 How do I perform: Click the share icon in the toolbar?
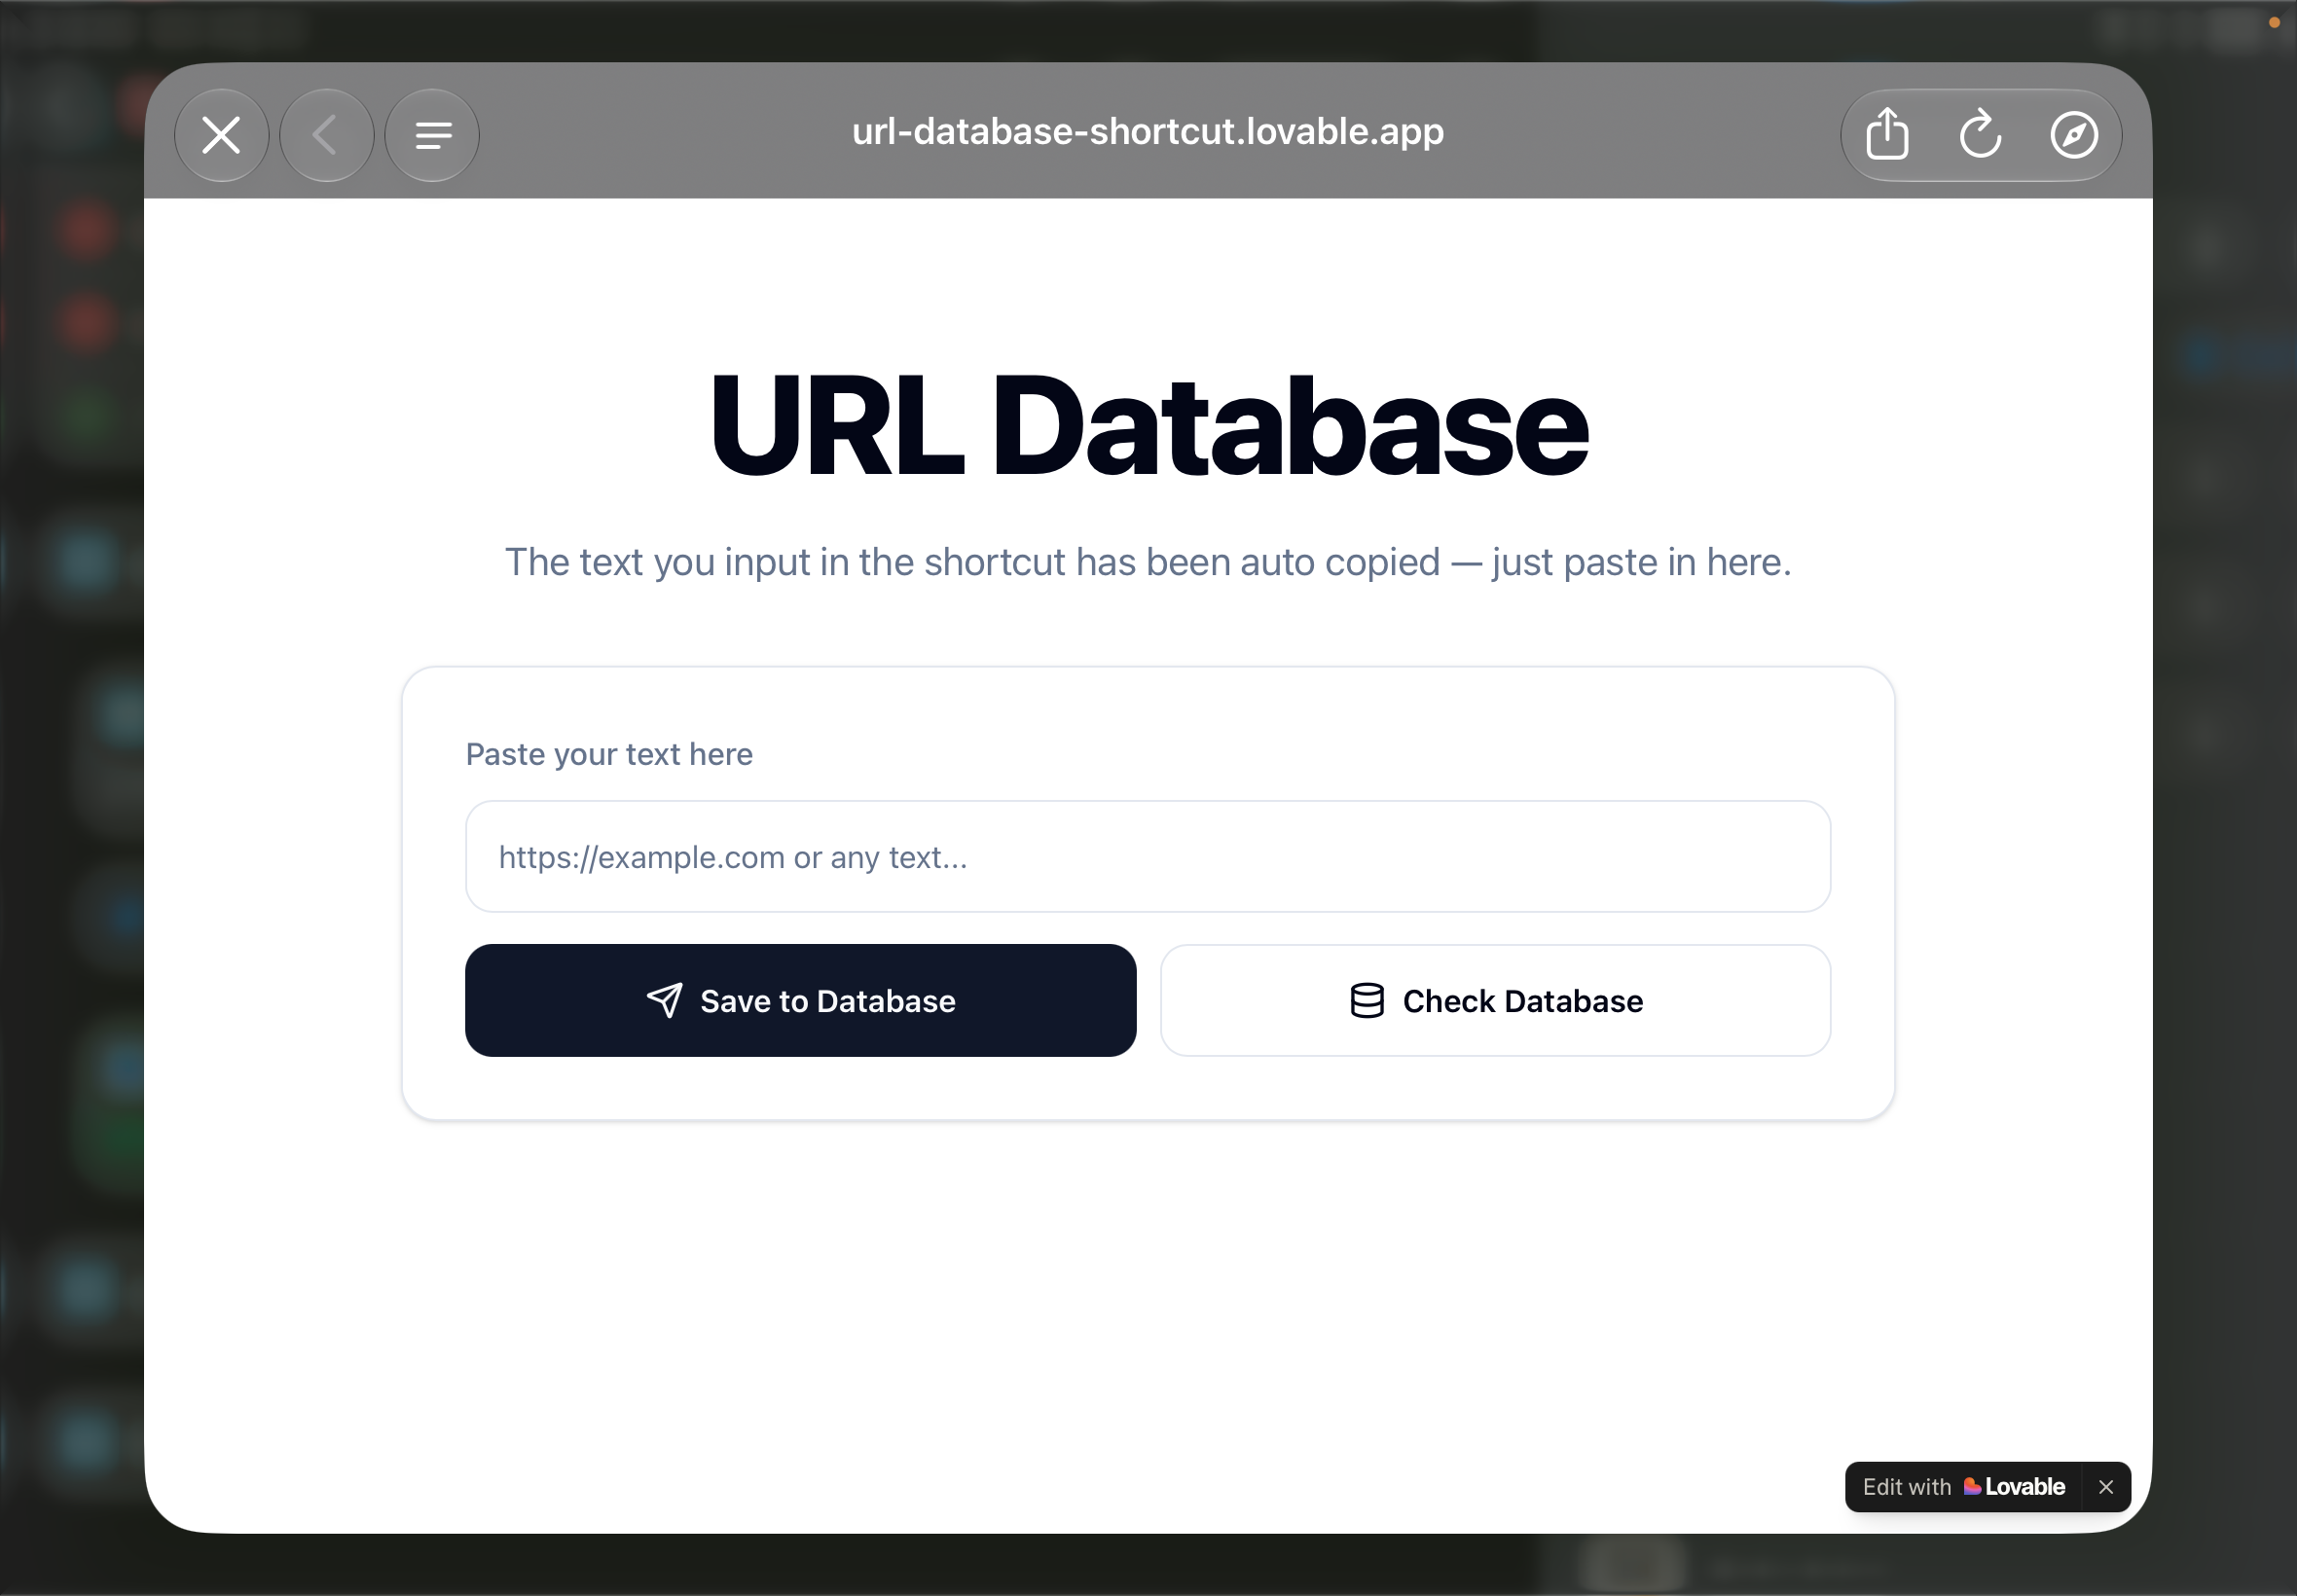[1887, 134]
